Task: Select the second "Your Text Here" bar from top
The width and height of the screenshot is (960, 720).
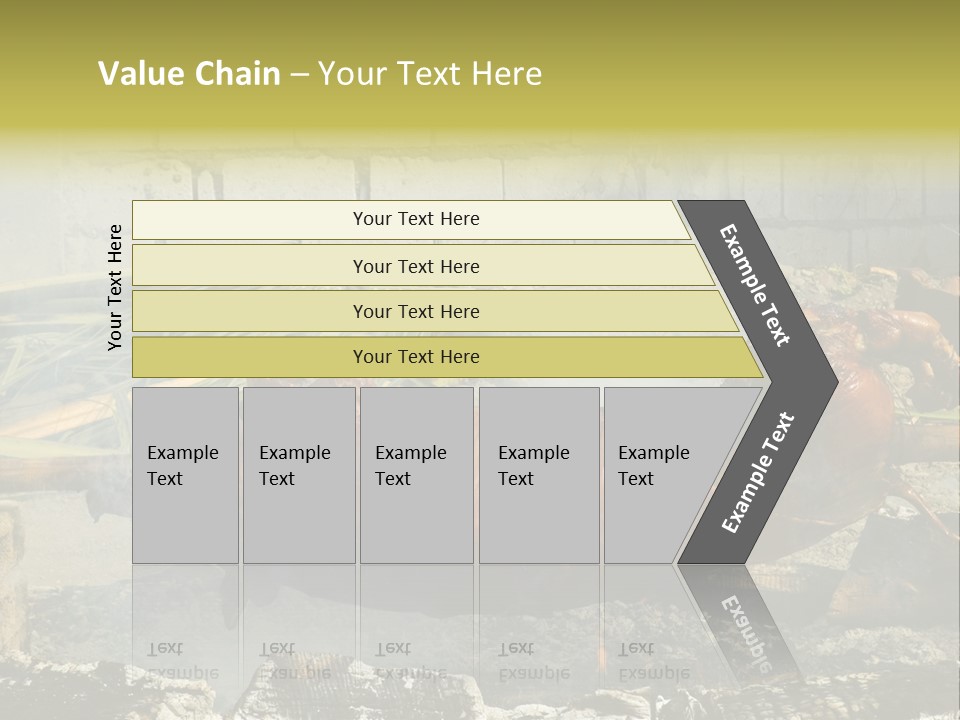Action: coord(416,266)
